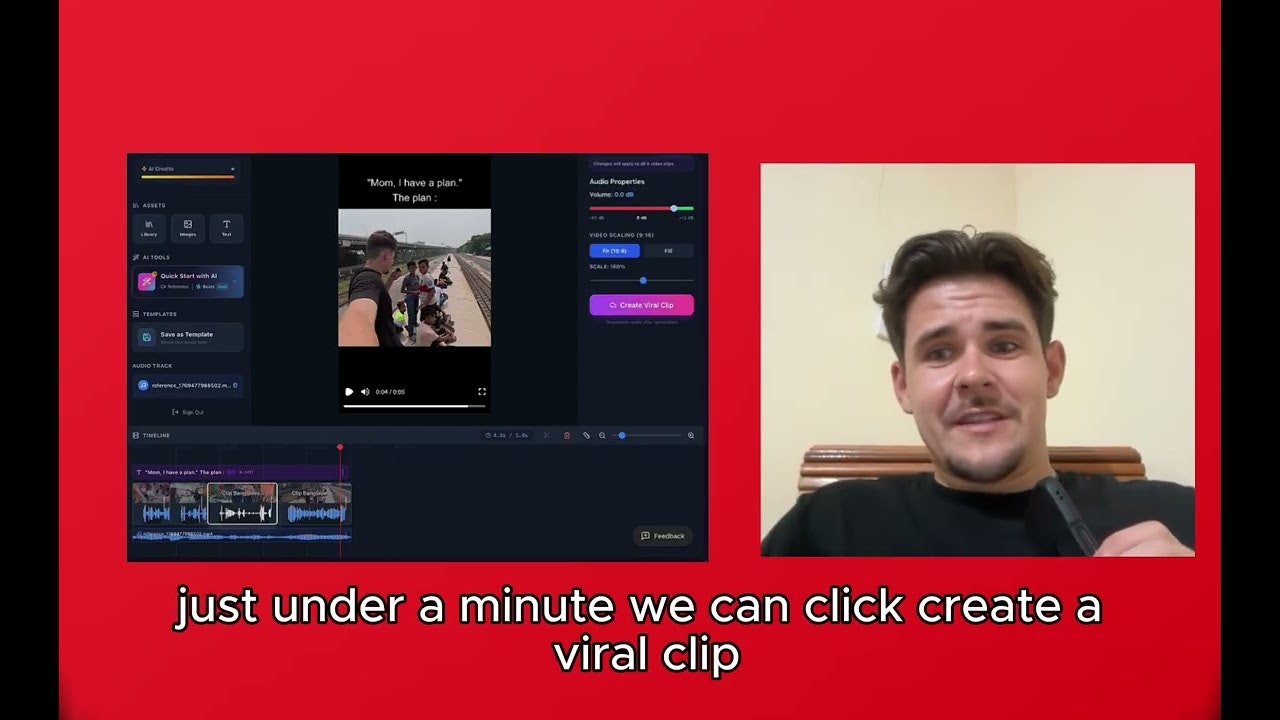Switch video scaling to Fill mode
This screenshot has width=1280, height=720.
point(668,251)
